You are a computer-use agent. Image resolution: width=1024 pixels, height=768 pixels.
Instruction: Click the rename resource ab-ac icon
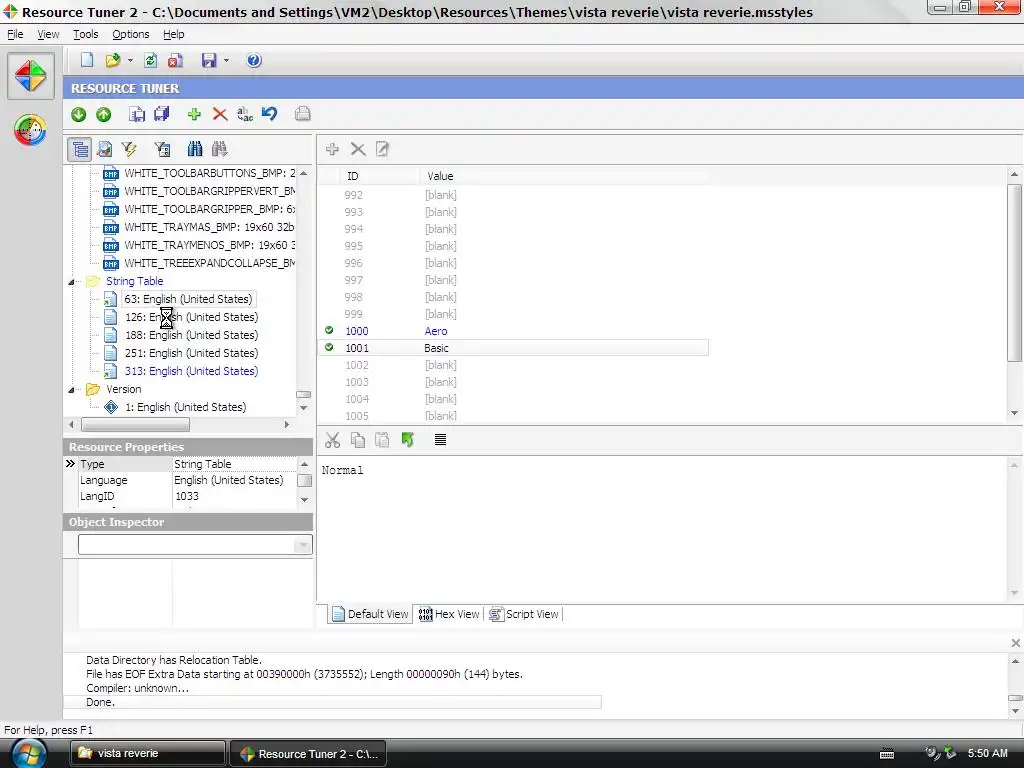point(245,114)
